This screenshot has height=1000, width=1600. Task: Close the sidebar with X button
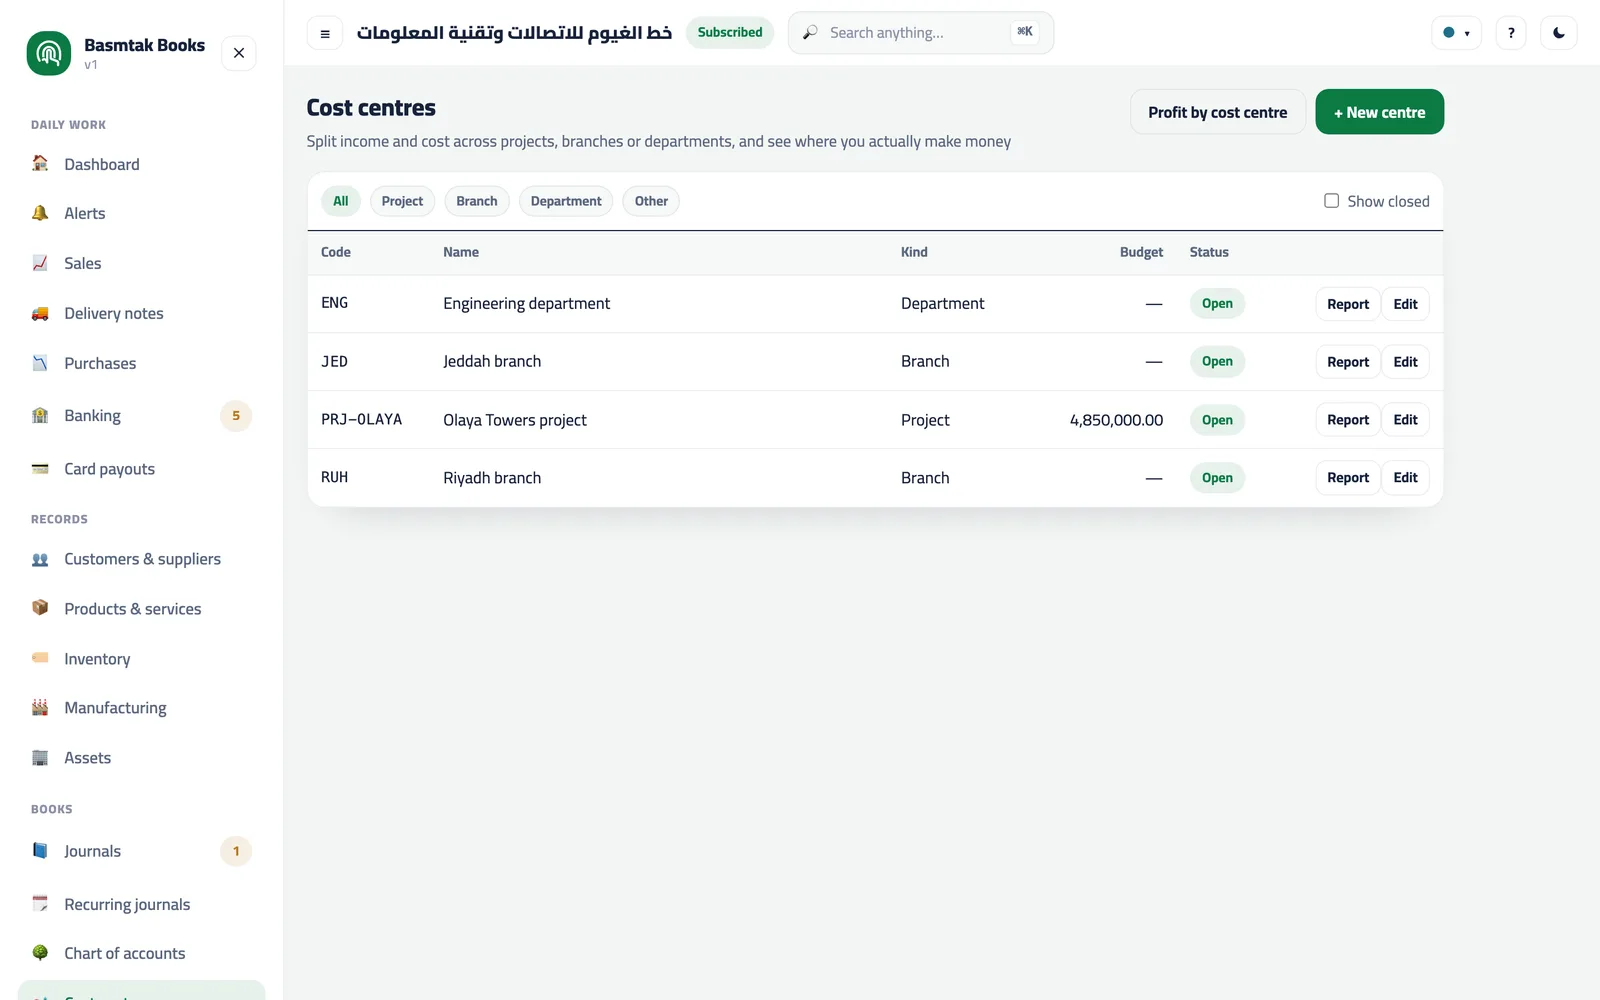[239, 53]
